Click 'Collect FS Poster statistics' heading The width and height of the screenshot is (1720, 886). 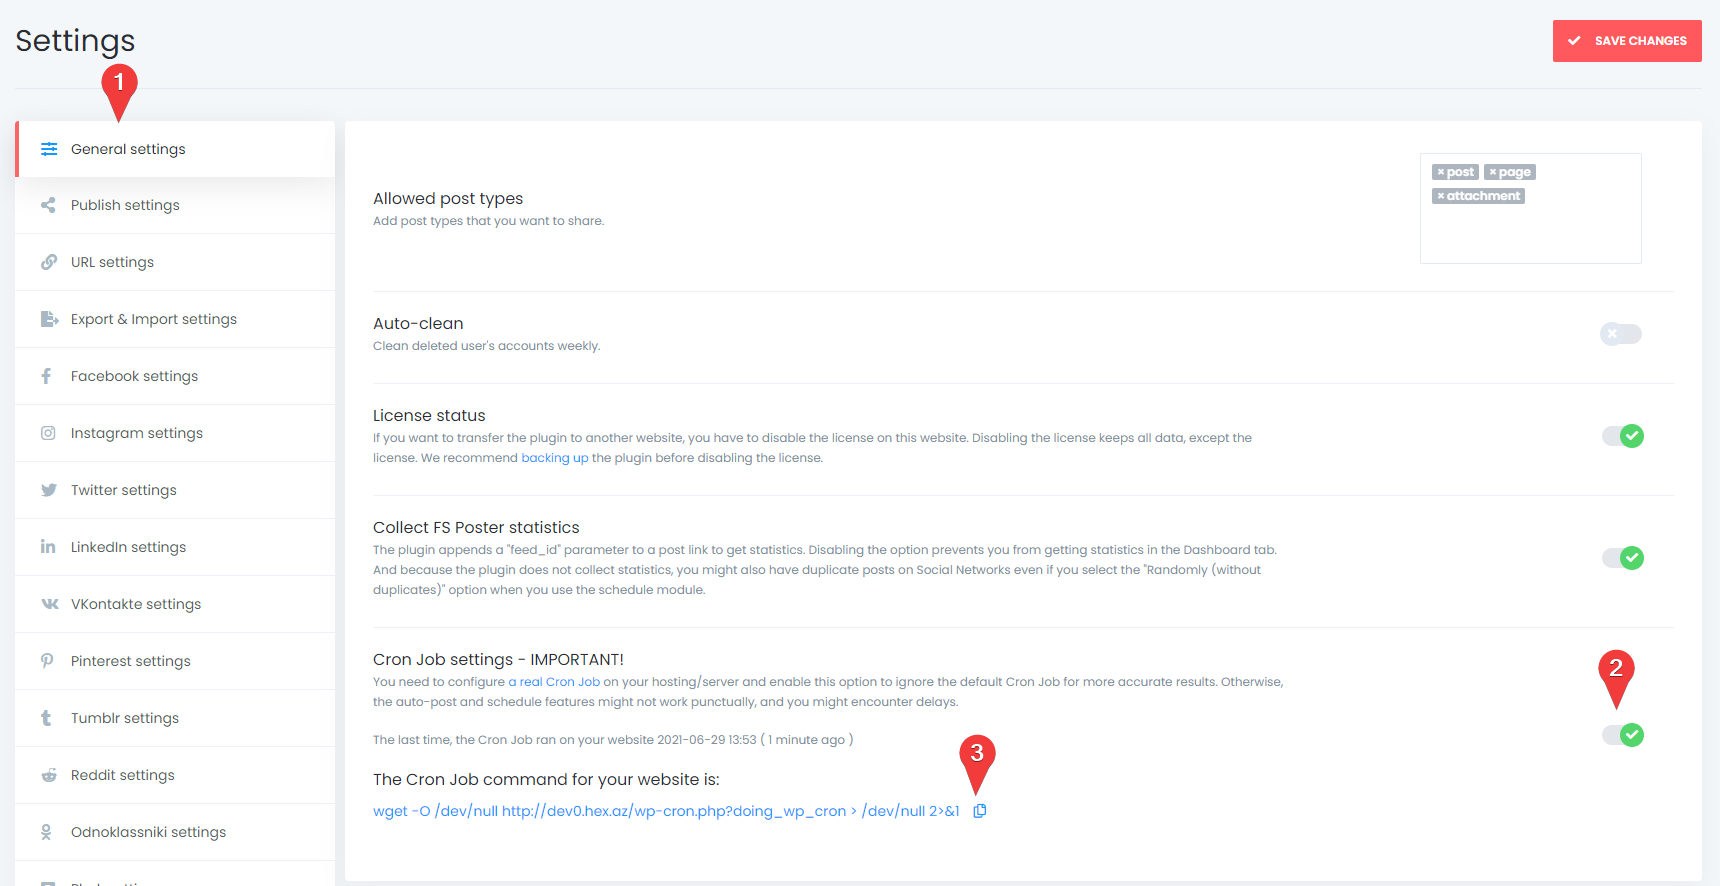pos(476,528)
